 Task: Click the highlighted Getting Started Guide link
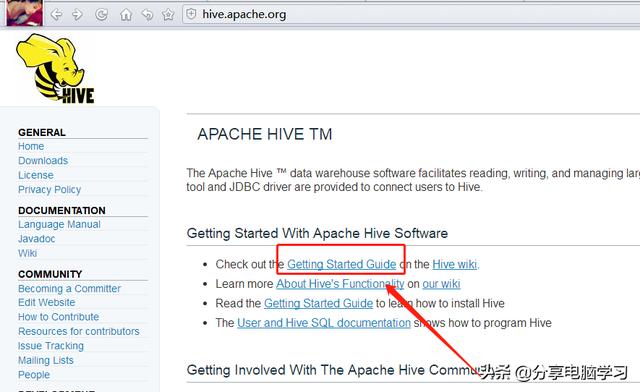coord(342,264)
